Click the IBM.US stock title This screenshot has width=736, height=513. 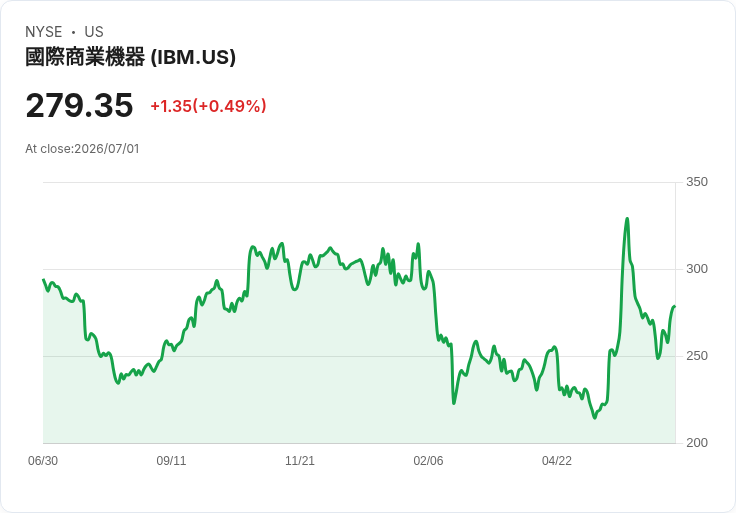[130, 57]
